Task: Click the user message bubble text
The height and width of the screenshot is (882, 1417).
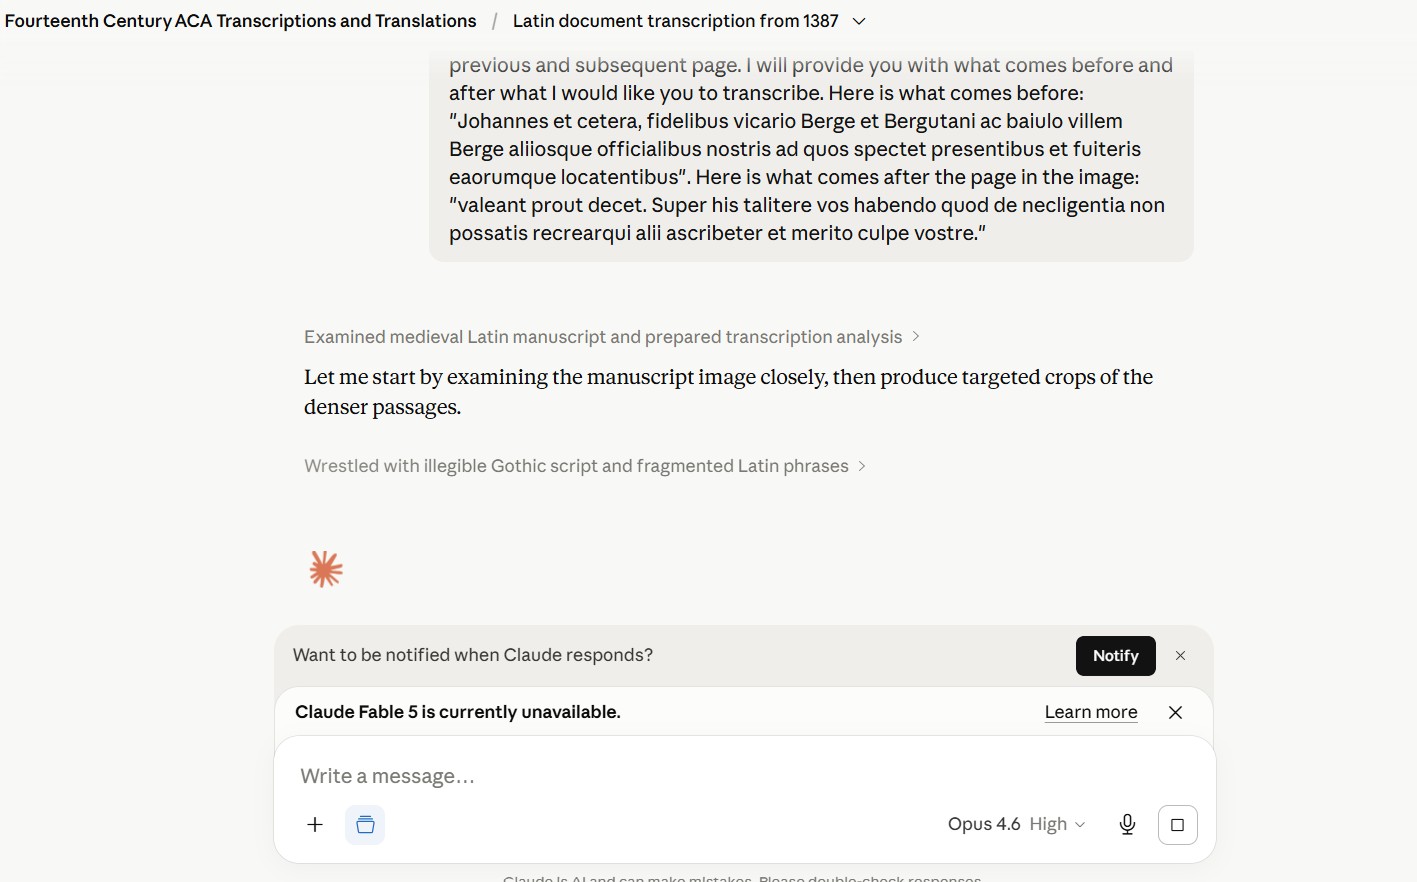Action: click(811, 149)
